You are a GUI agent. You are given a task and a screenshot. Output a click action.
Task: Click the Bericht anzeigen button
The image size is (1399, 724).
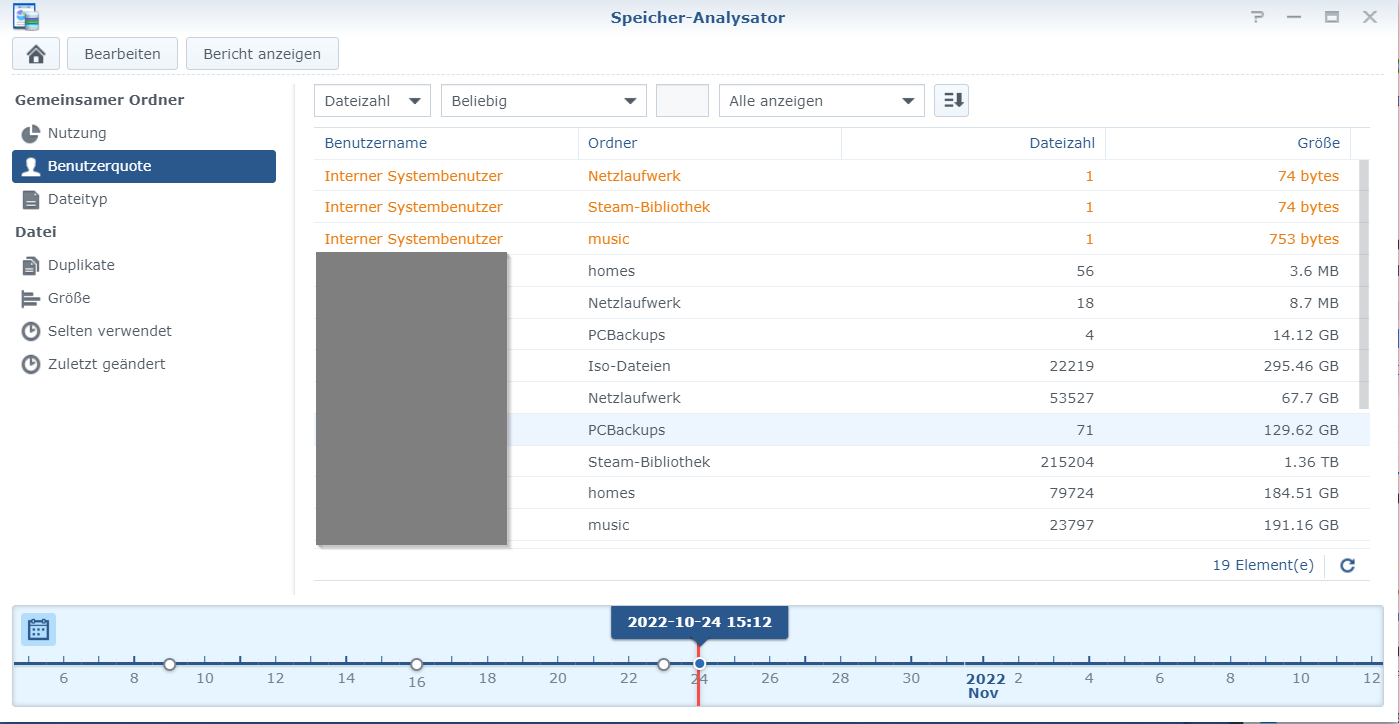pyautogui.click(x=262, y=54)
